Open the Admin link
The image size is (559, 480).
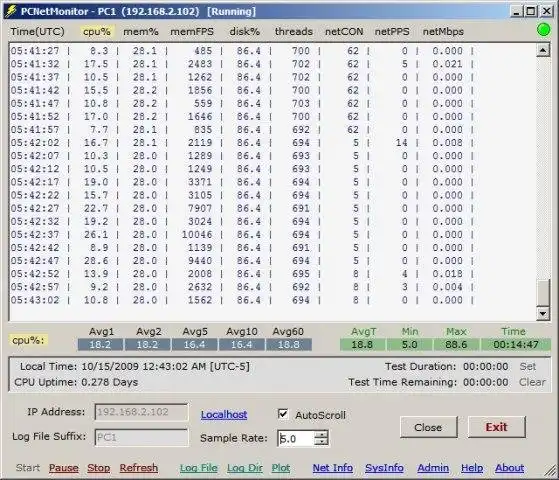pos(433,468)
